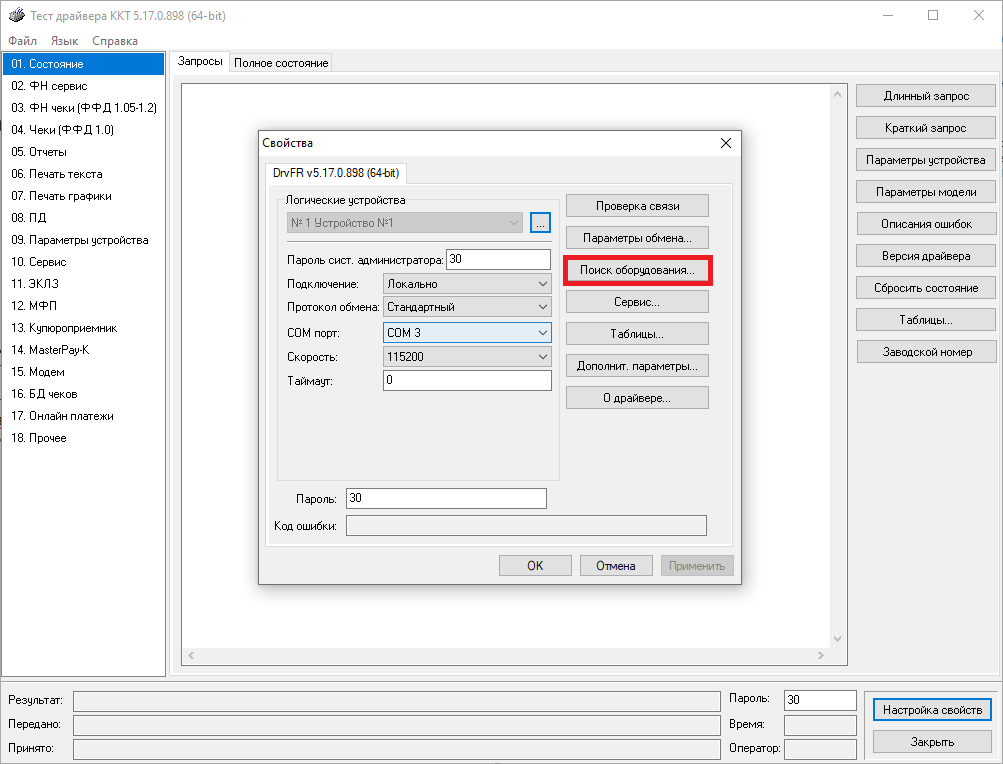The height and width of the screenshot is (764, 1003).
Task: Click the Таймаут input field
Action: (467, 381)
